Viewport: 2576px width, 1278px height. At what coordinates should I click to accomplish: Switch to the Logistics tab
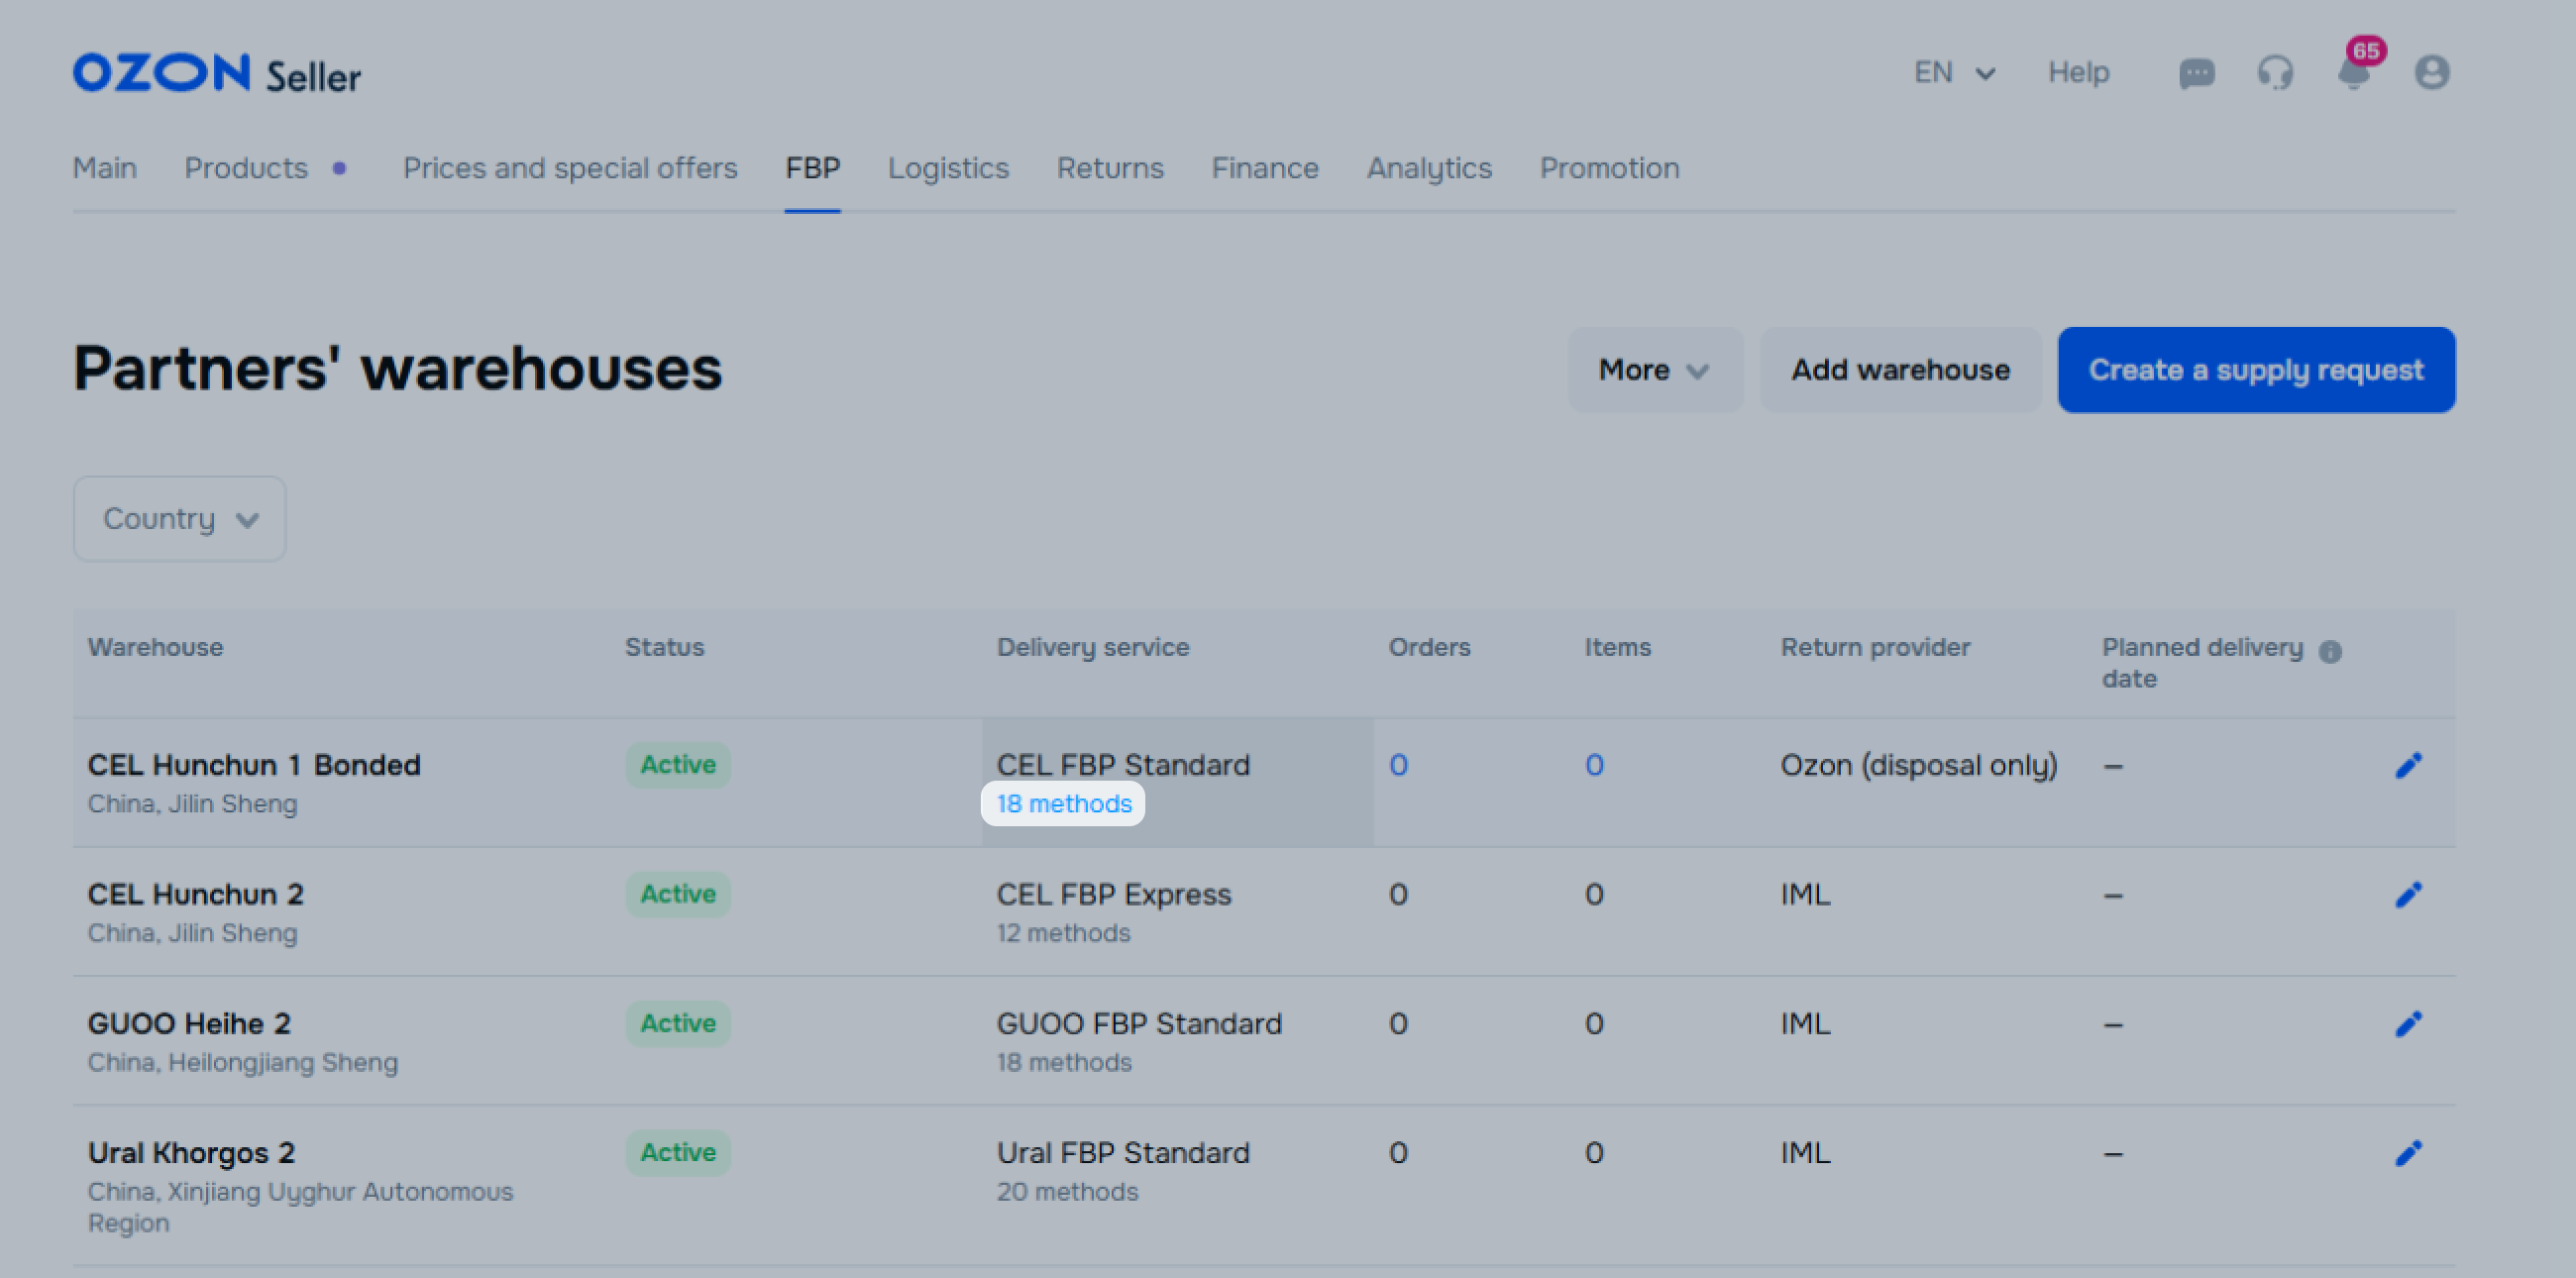point(947,168)
